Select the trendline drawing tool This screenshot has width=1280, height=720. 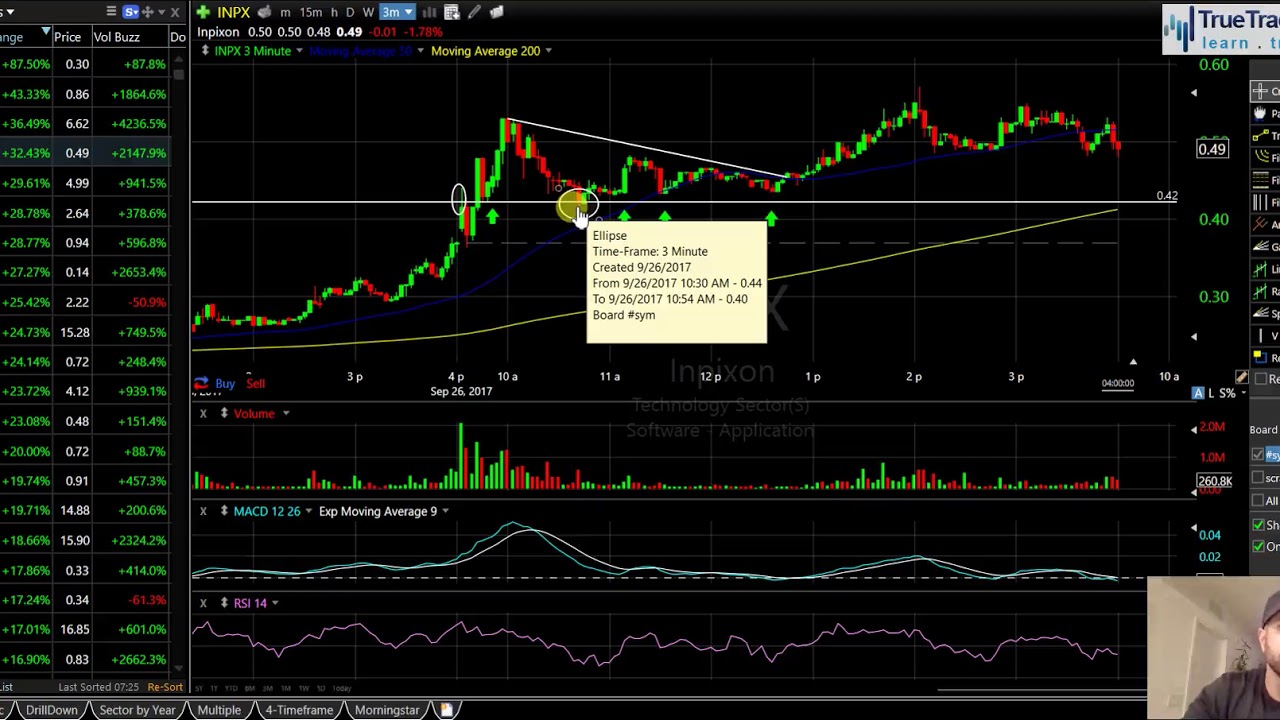point(1261,135)
